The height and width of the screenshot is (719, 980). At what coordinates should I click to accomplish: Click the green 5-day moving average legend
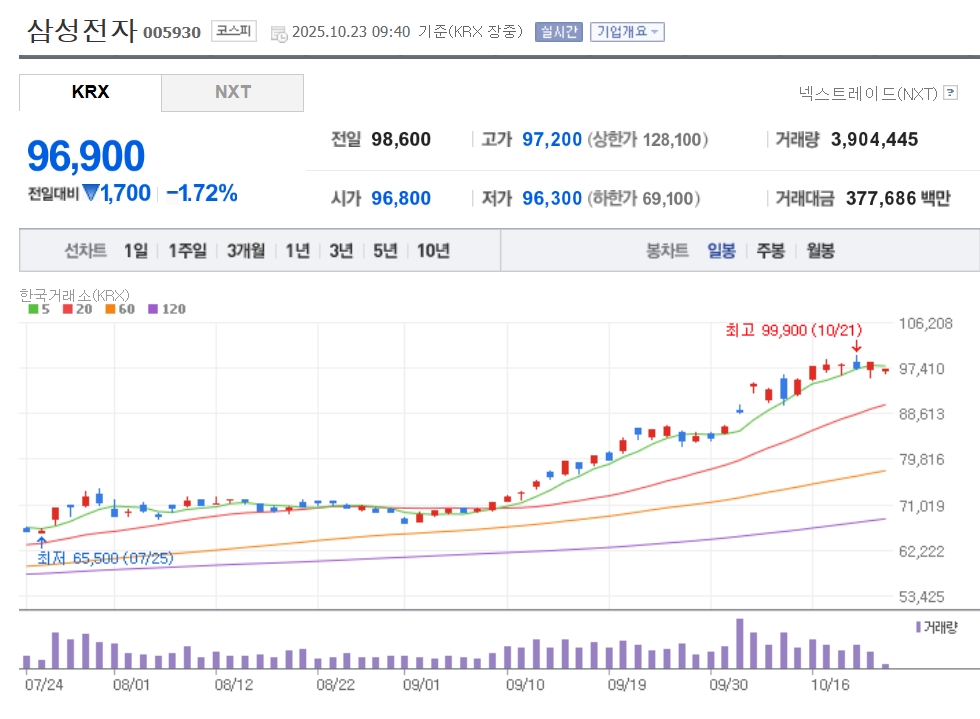[x=39, y=309]
